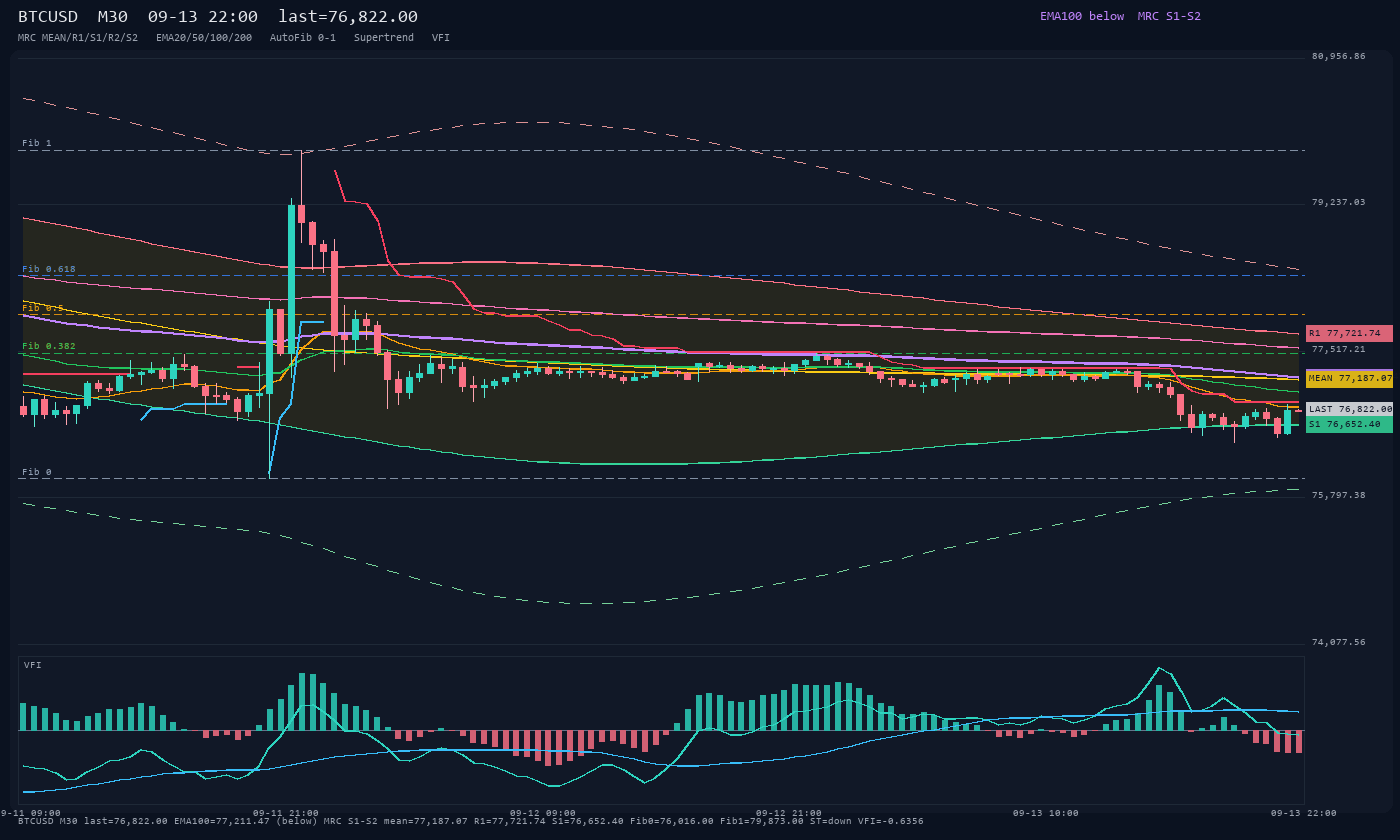Select the 80,956.86 price axis label
The image size is (1400, 840).
1338,56
